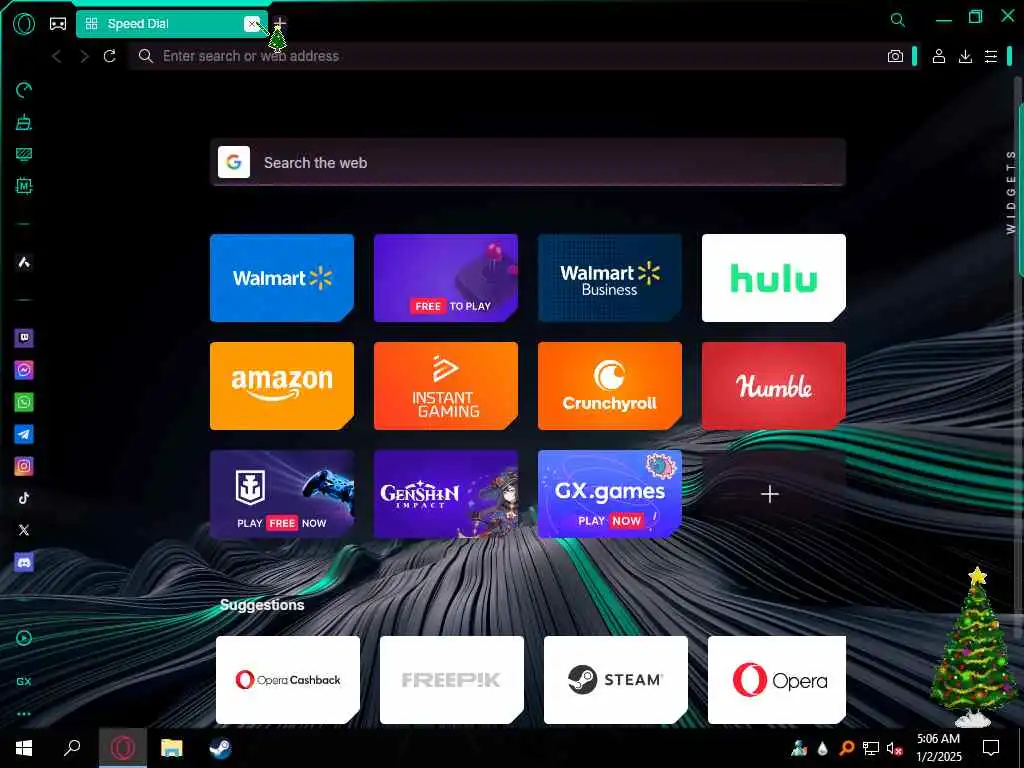Open the Humble speed dial tile
Image resolution: width=1024 pixels, height=768 pixels.
[773, 386]
